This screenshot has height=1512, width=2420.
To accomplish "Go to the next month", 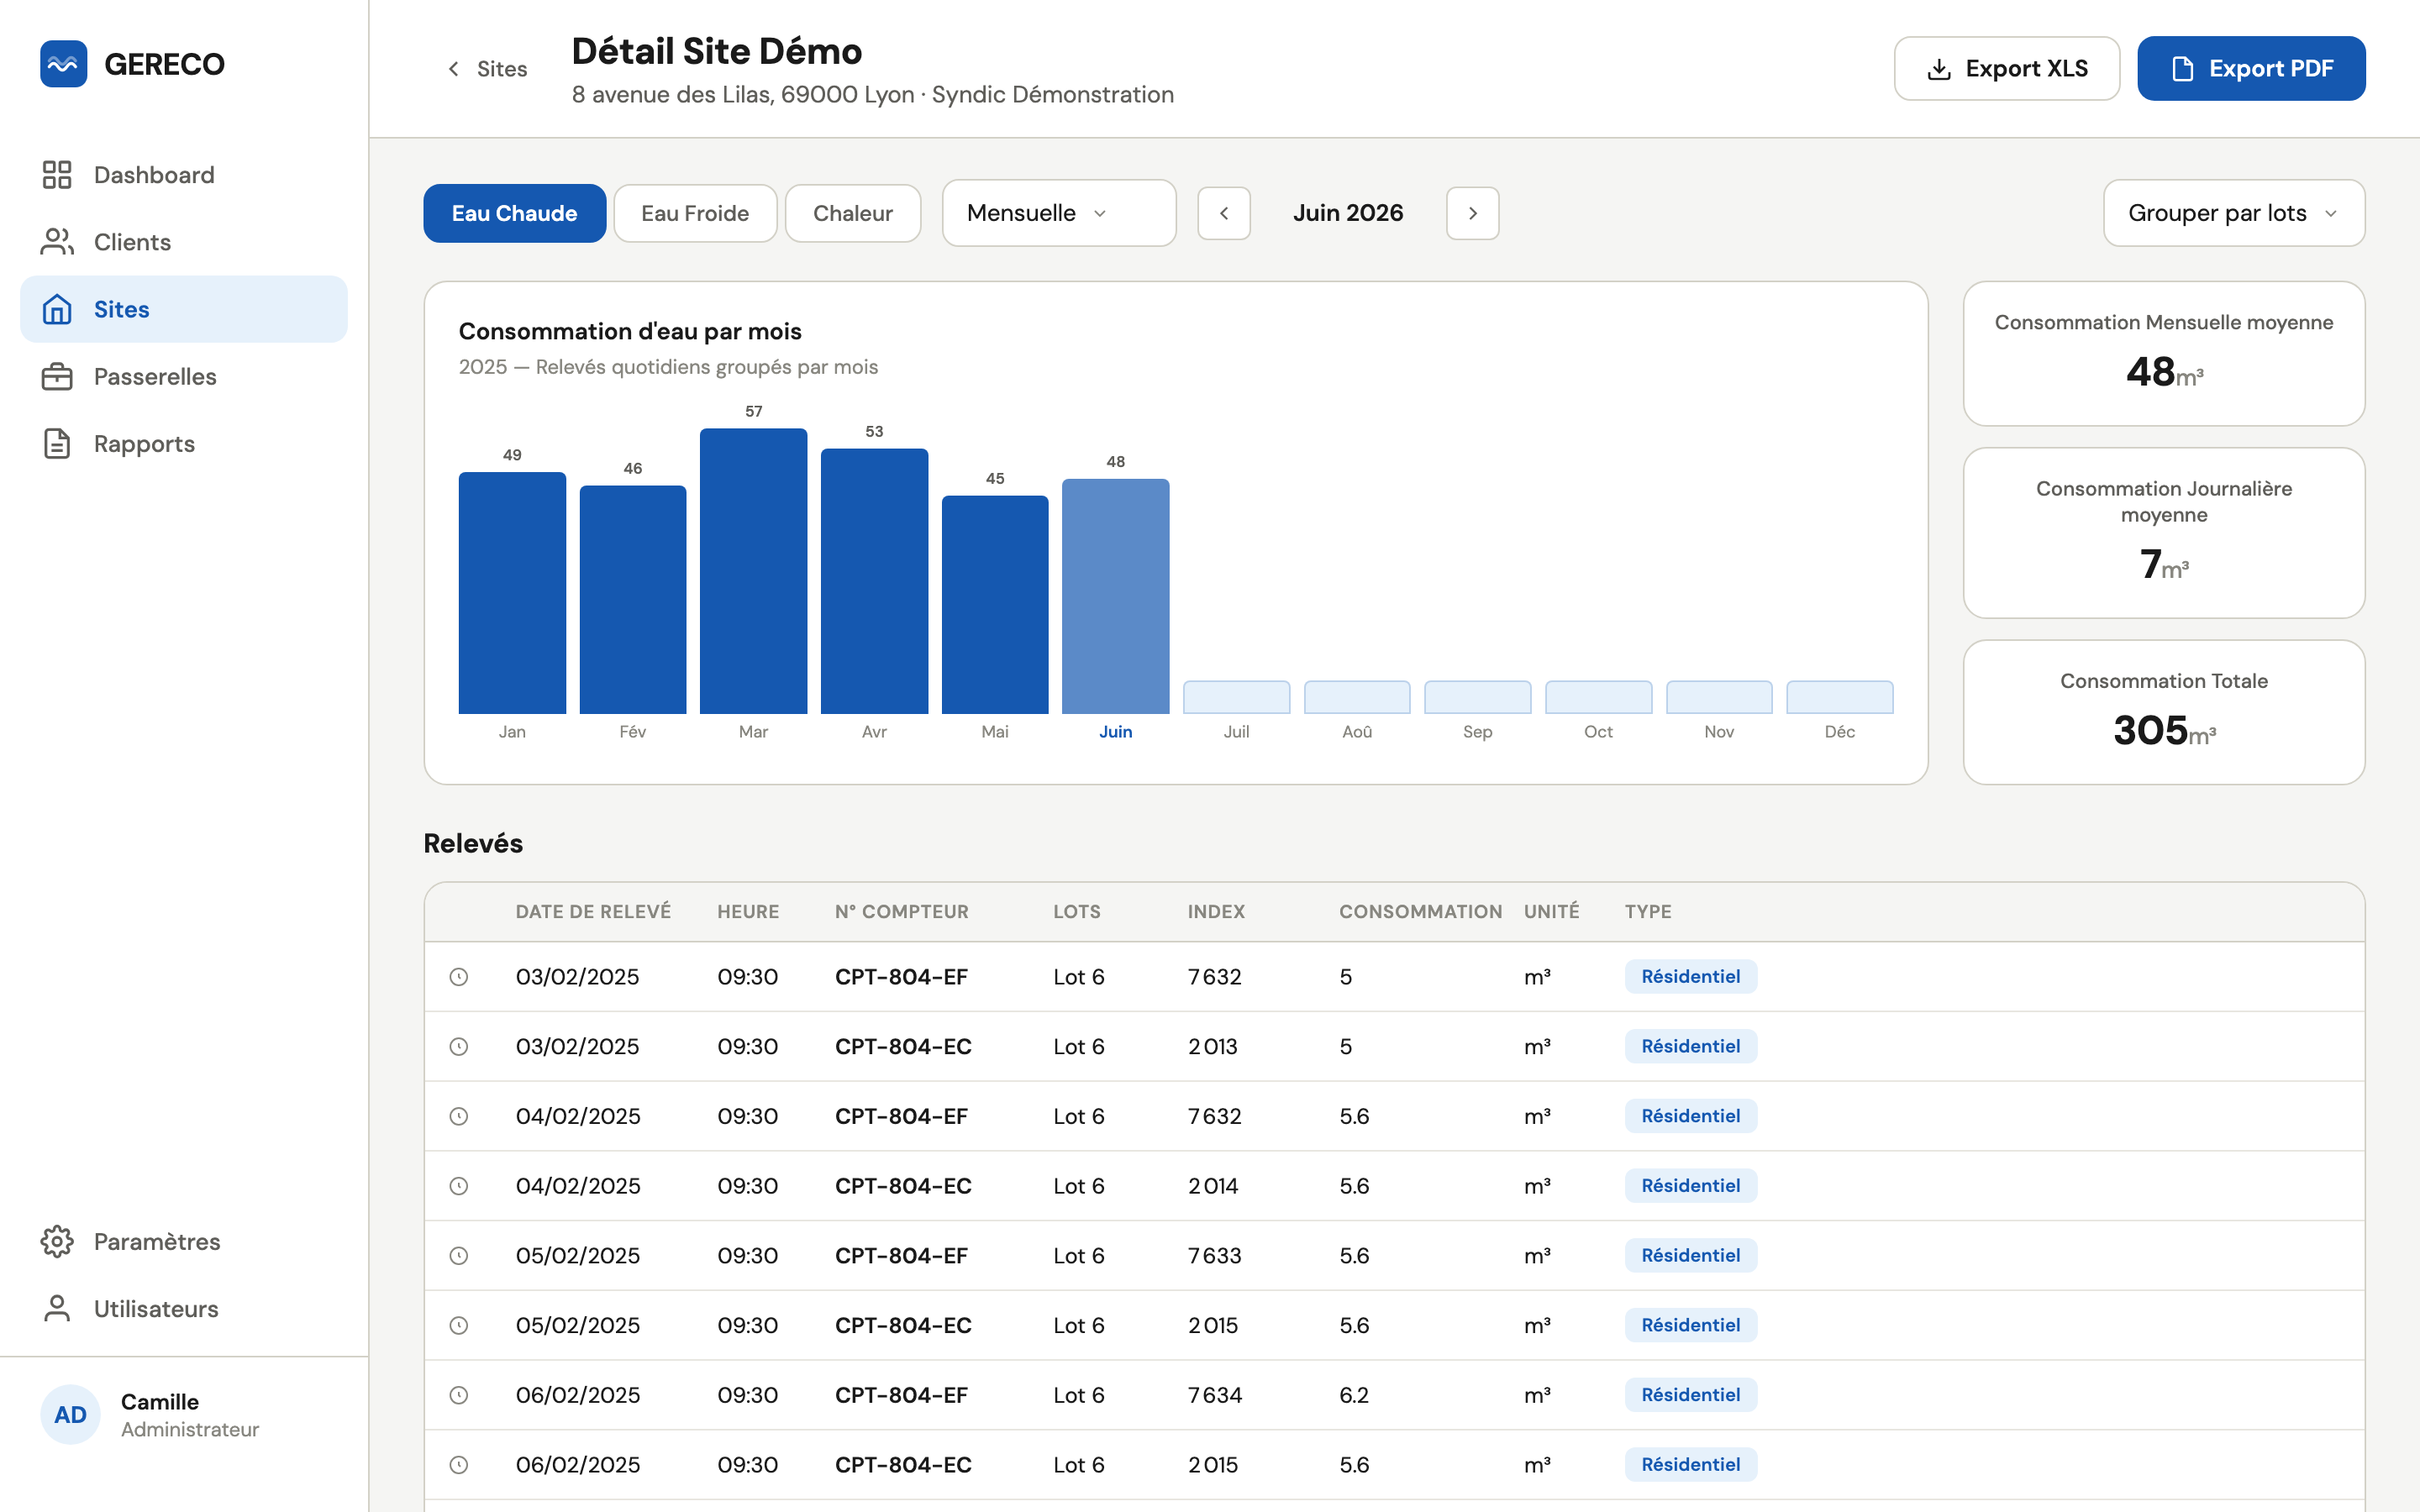I will (1472, 213).
